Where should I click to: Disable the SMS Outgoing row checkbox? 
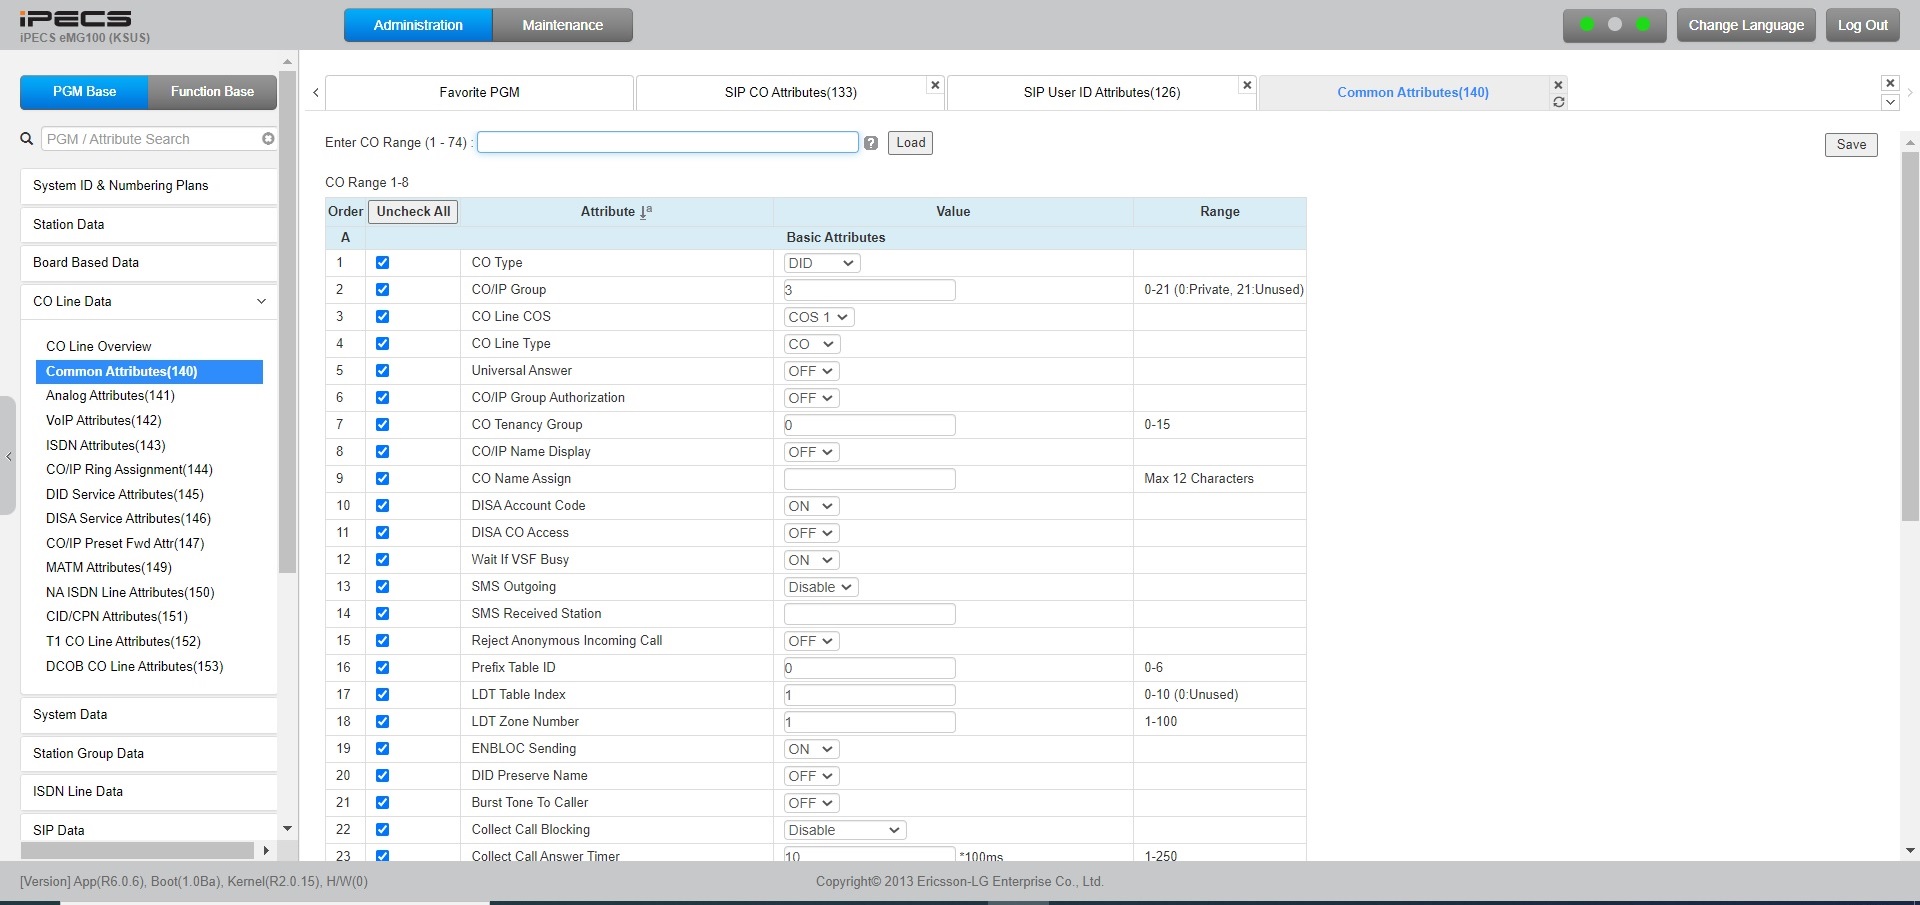coord(382,587)
